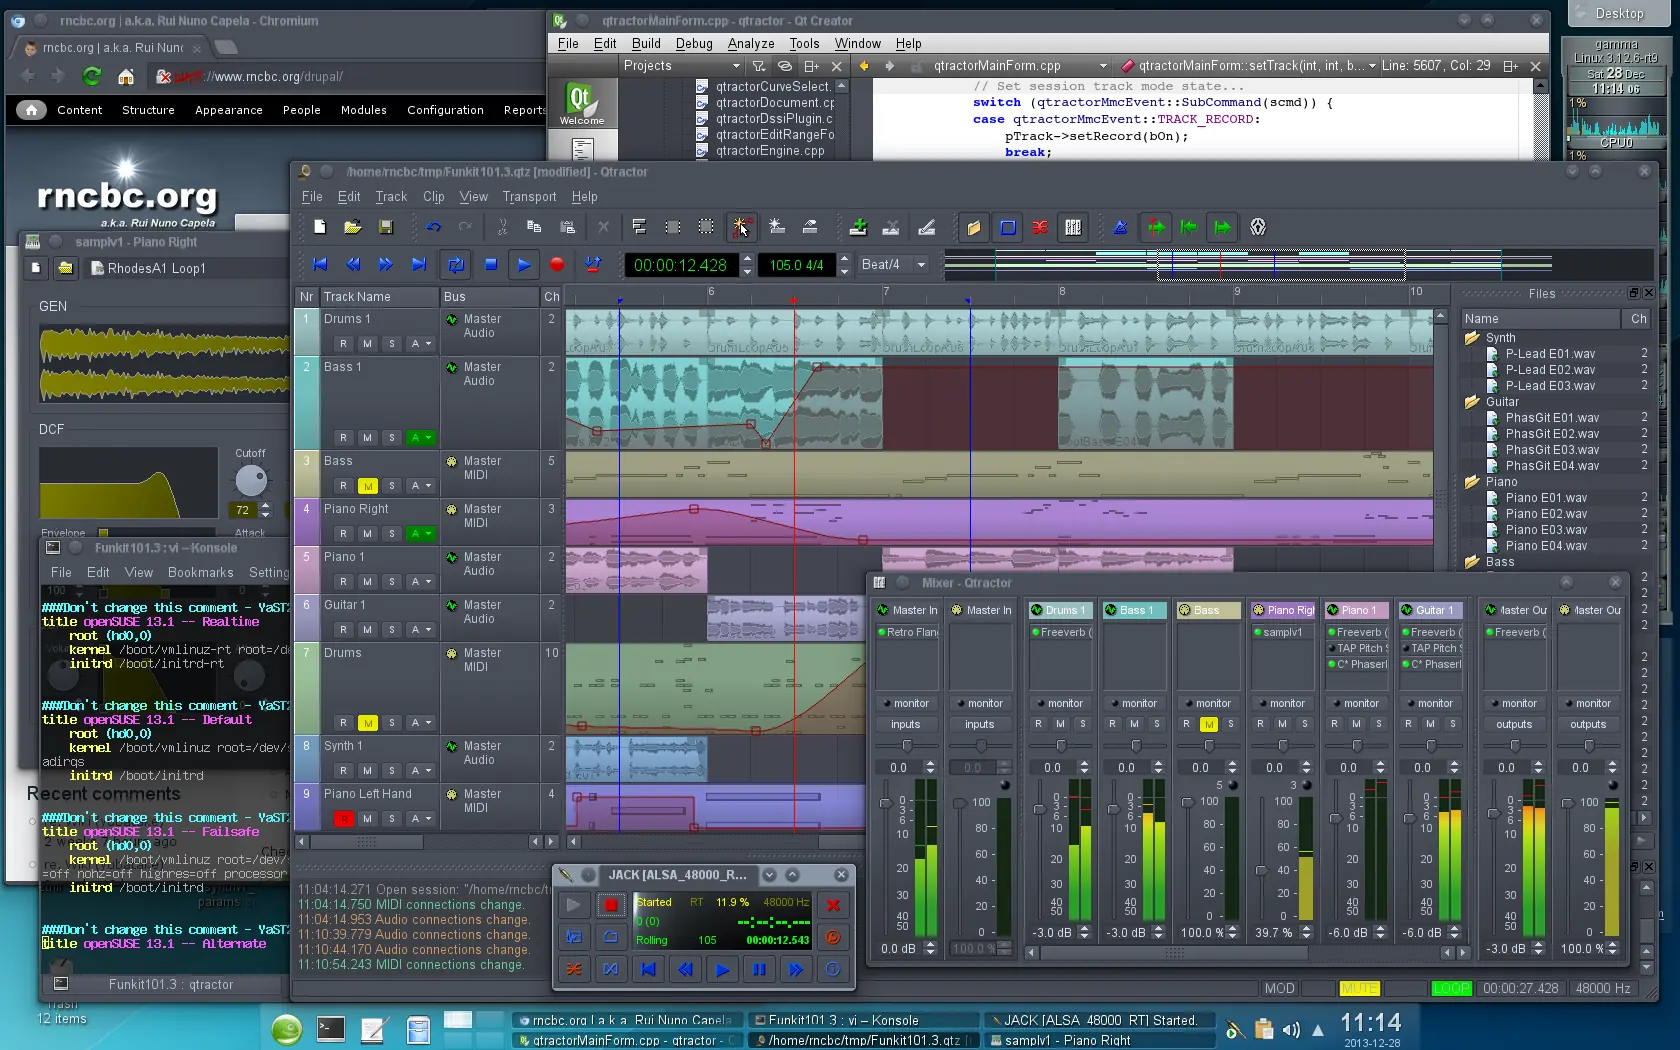Collapse the Piano folder in Files panel
This screenshot has width=1680, height=1050.
coord(1472,482)
